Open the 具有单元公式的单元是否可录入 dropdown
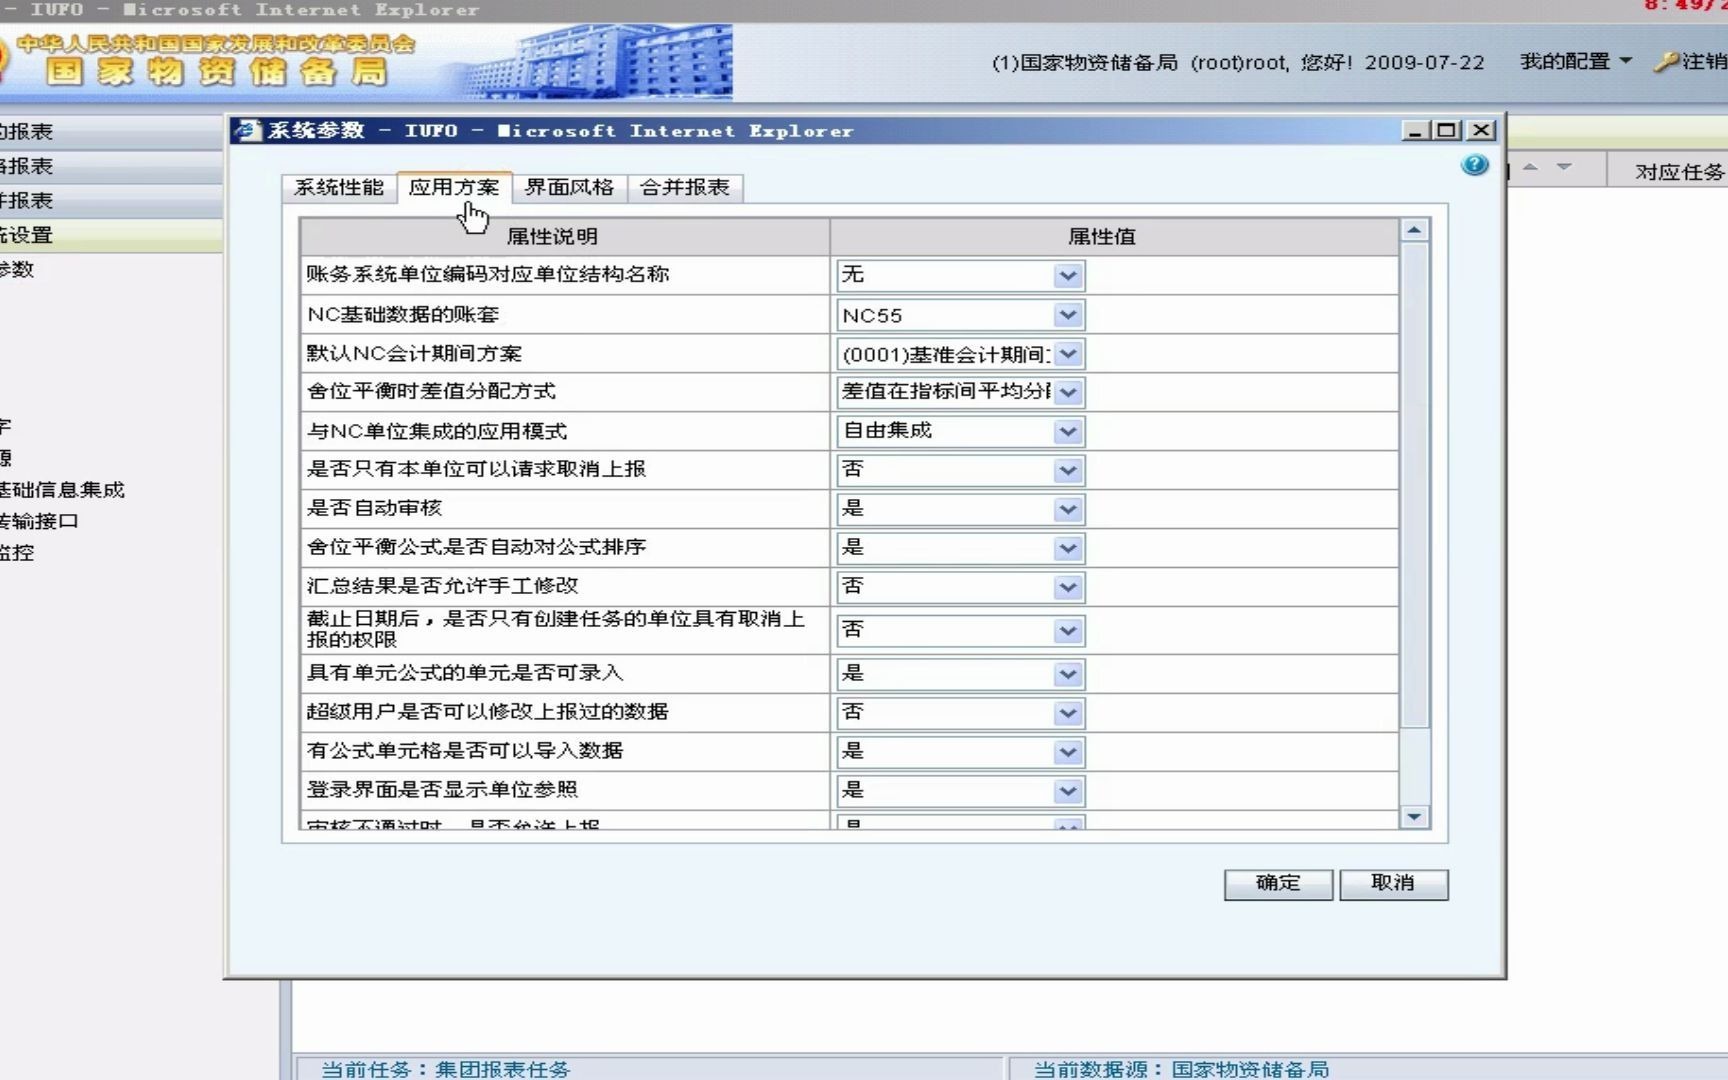 [1068, 674]
